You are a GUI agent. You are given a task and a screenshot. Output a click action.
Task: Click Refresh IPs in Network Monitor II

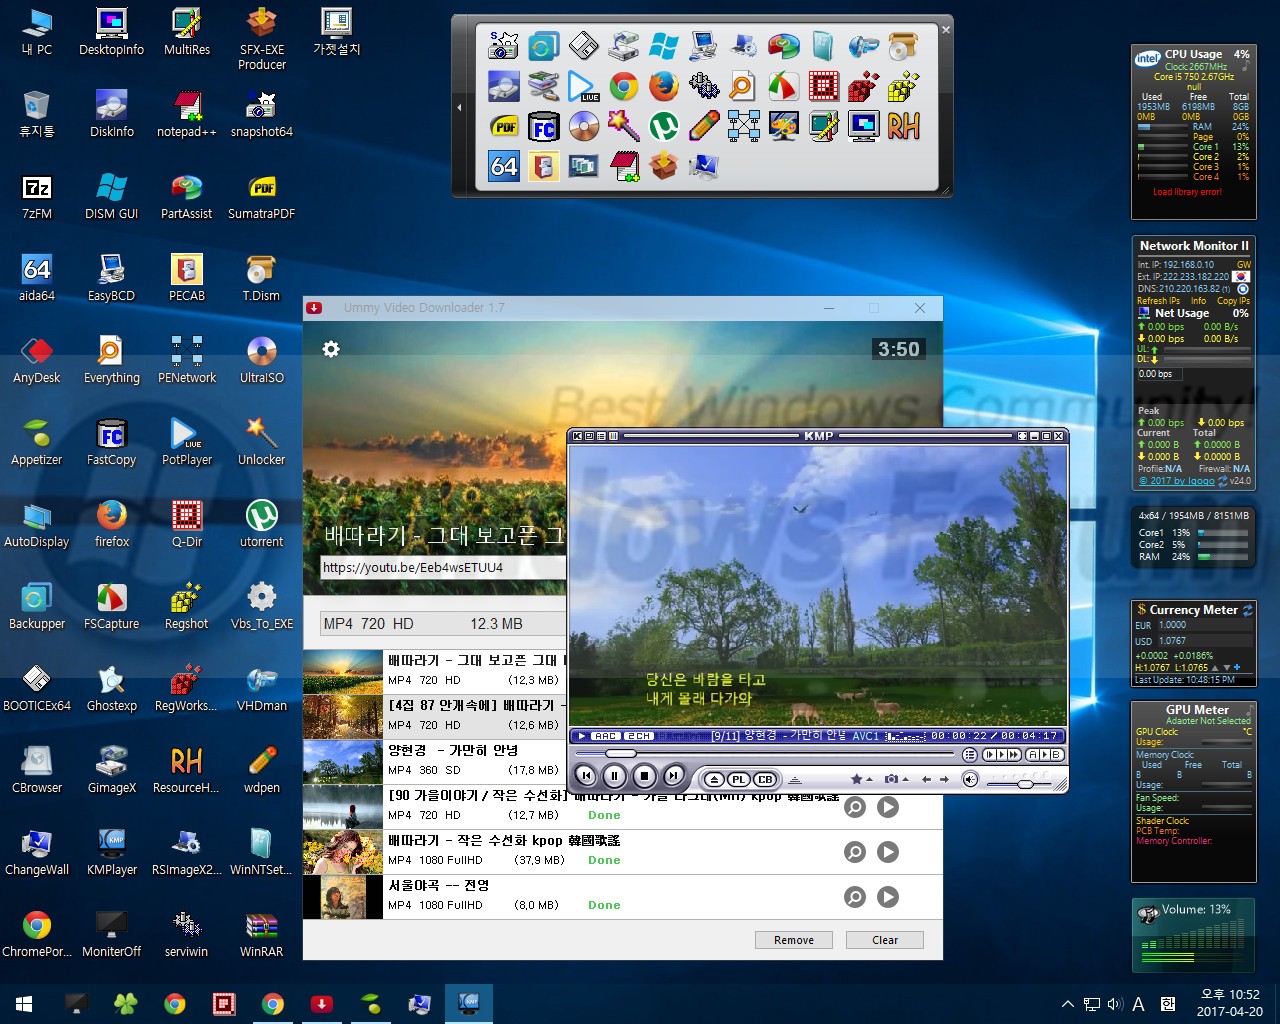1158,301
